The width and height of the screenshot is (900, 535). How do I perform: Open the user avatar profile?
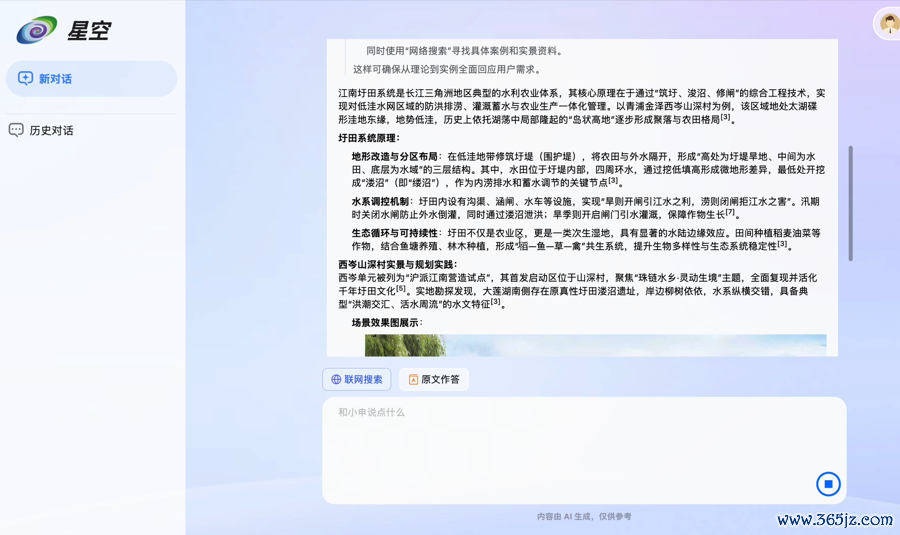pyautogui.click(x=888, y=24)
